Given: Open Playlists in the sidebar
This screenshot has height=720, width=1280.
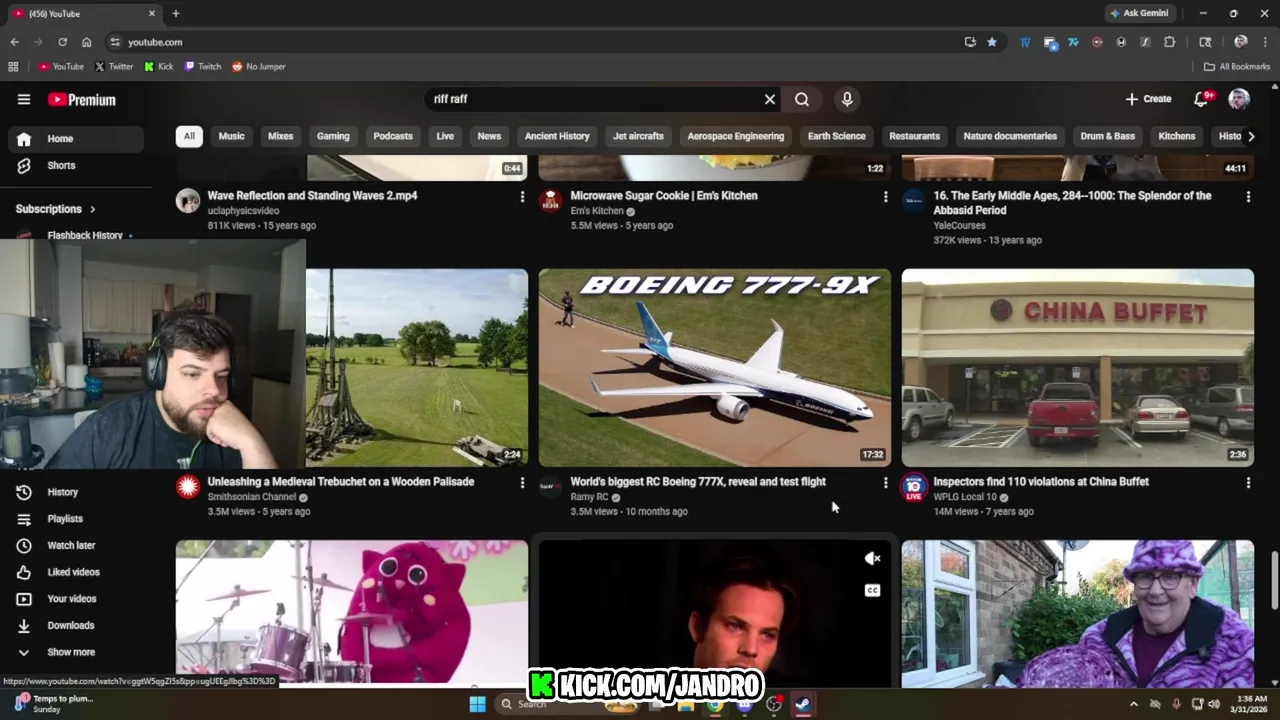Looking at the screenshot, I should pyautogui.click(x=76, y=519).
